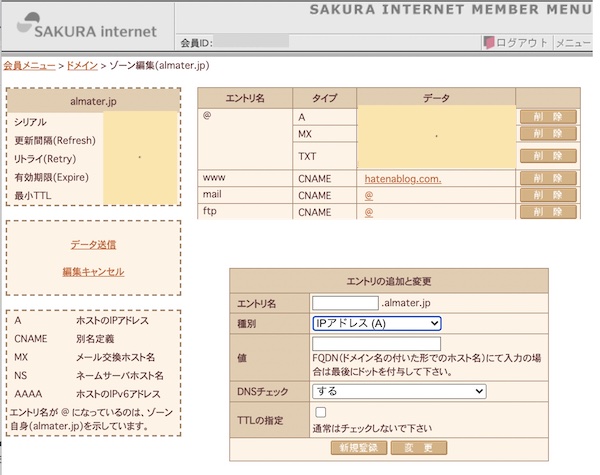Click the リトライ(Retry) label

pyautogui.click(x=45, y=159)
